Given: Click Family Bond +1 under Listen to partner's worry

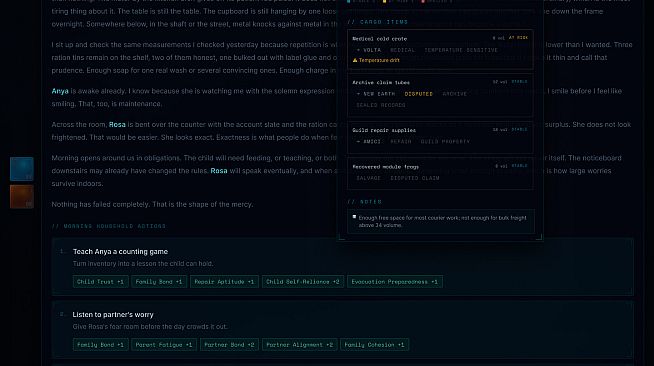Looking at the screenshot, I should pos(101,345).
